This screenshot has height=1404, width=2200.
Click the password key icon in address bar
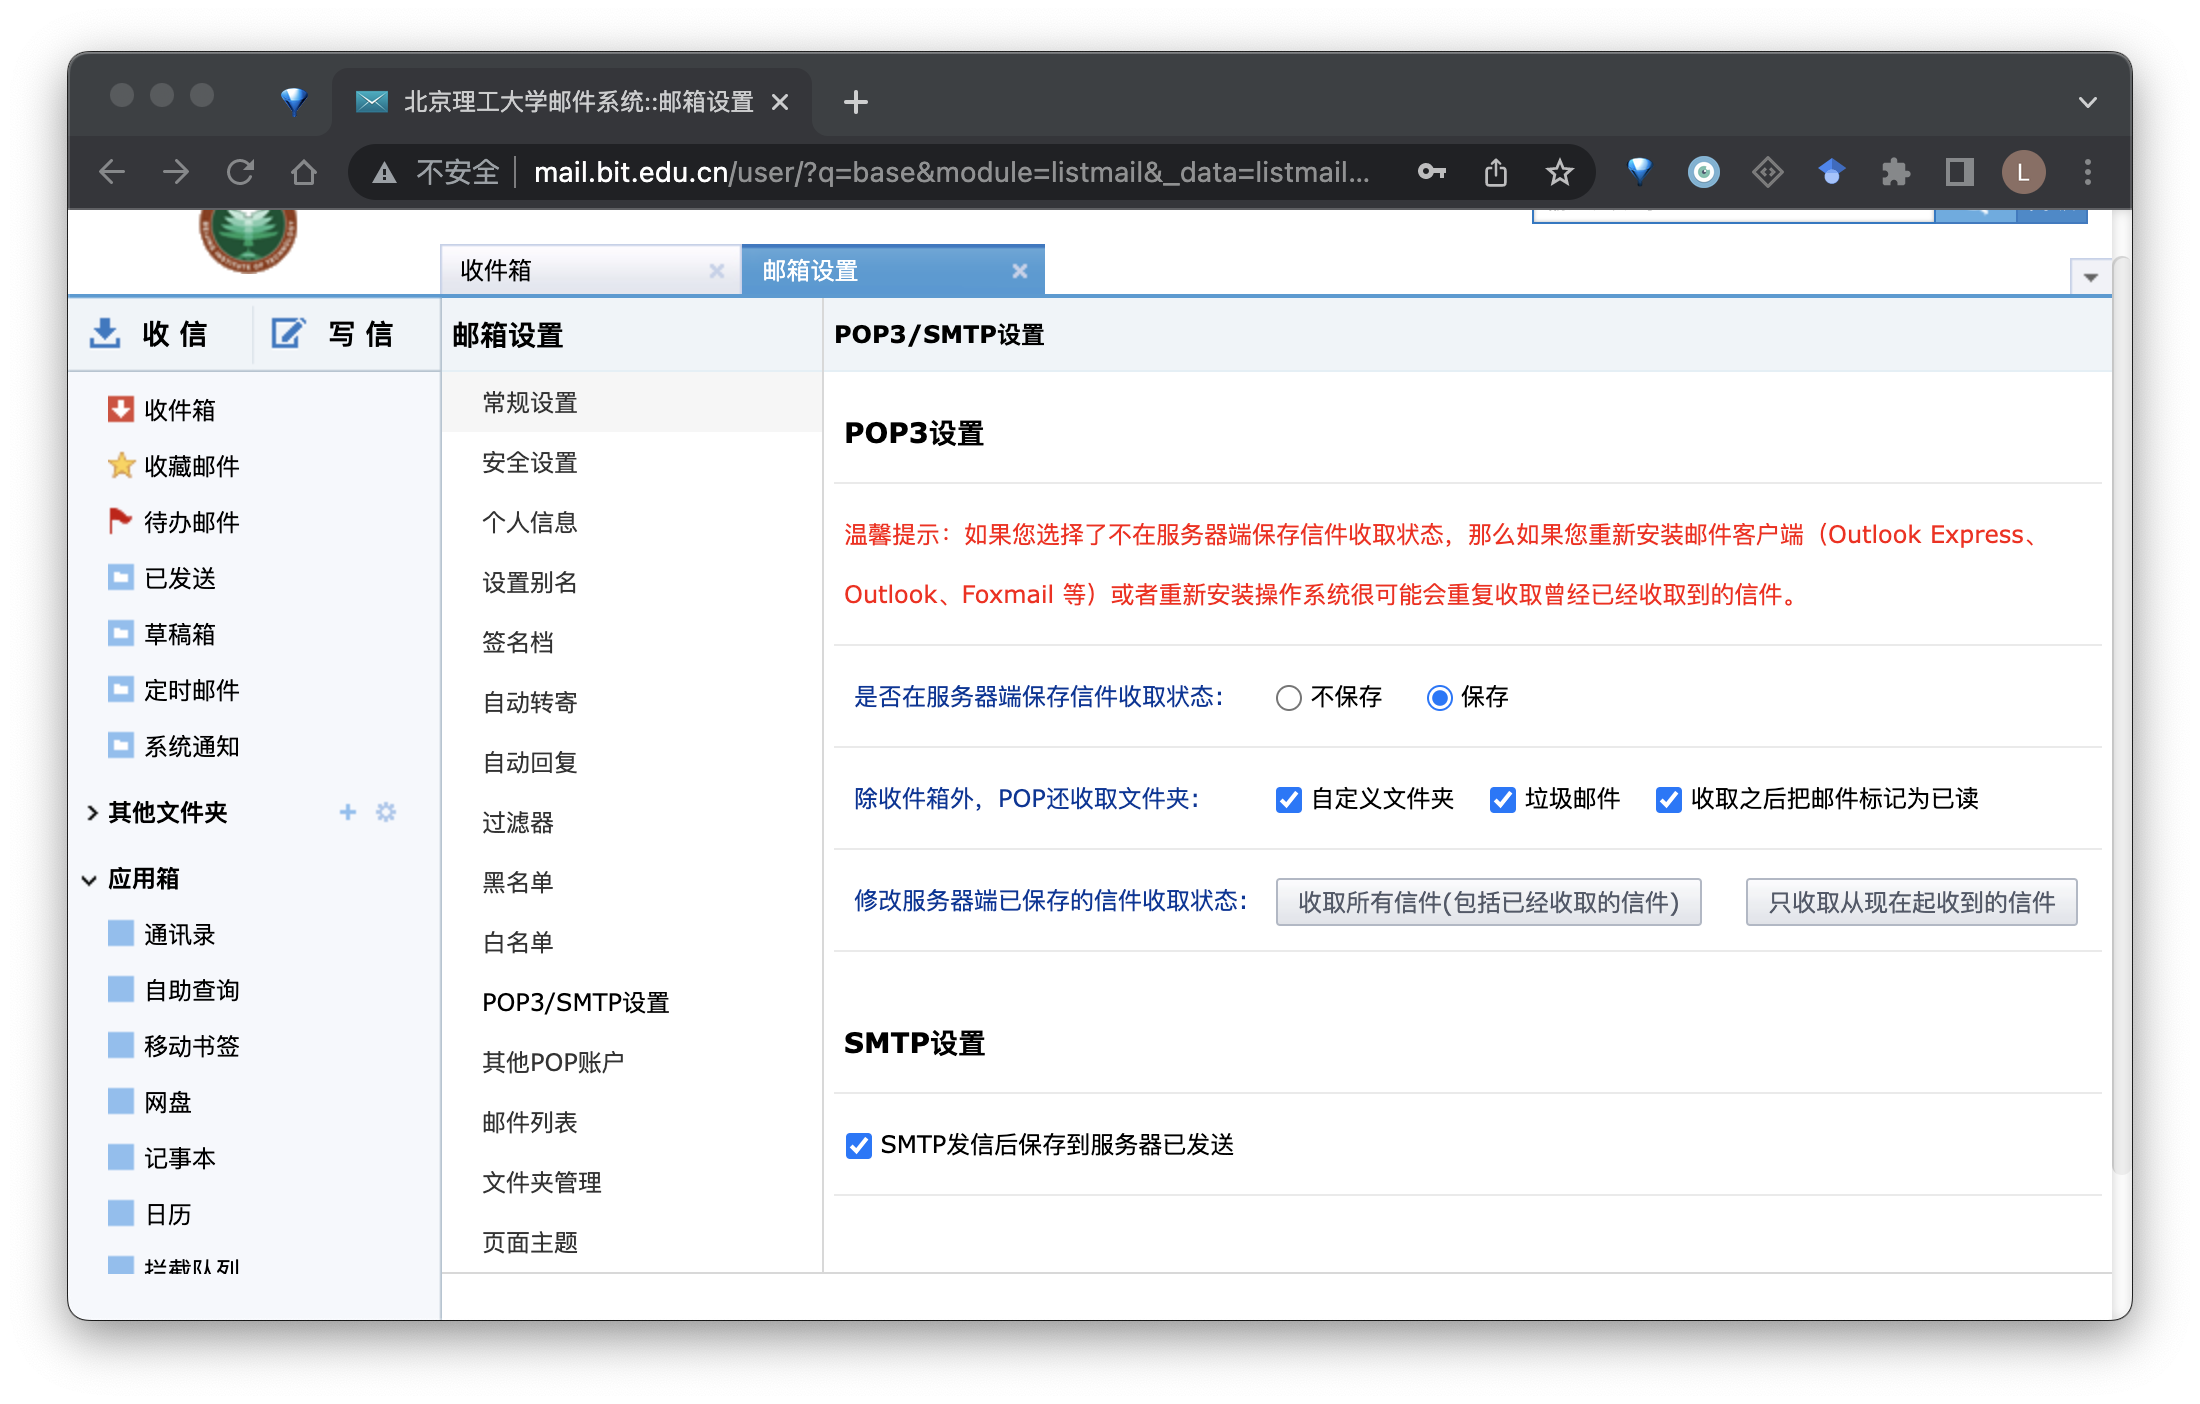click(x=1431, y=173)
